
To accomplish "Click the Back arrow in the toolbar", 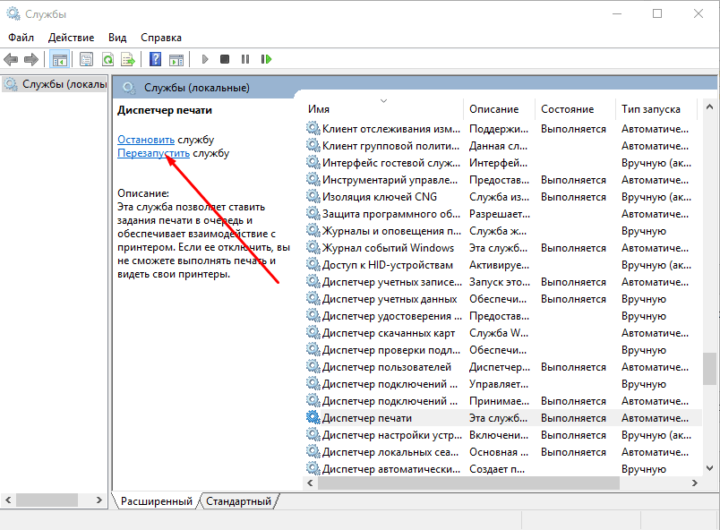I will click(13, 60).
